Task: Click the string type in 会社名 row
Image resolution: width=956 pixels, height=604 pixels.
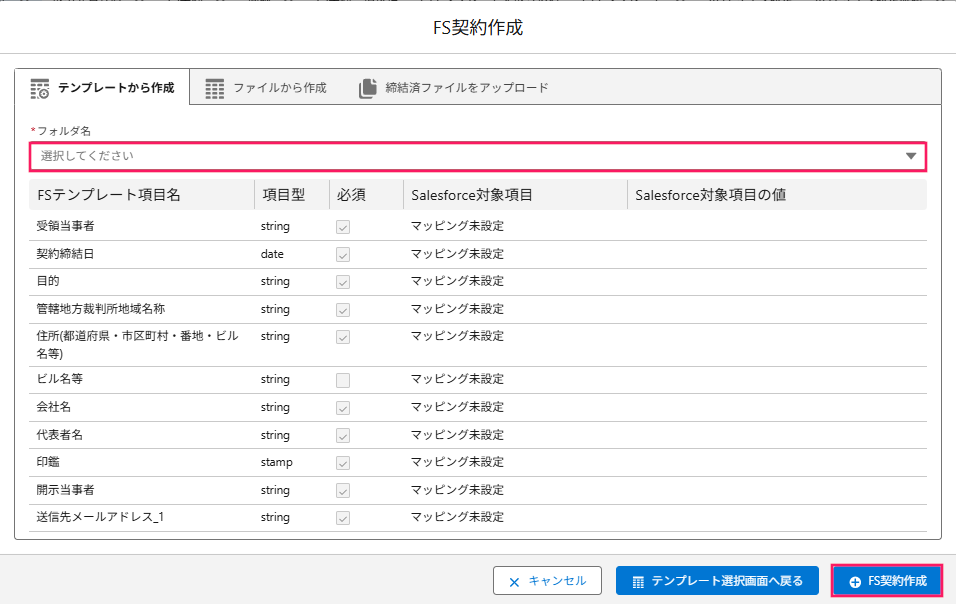Action: point(275,407)
